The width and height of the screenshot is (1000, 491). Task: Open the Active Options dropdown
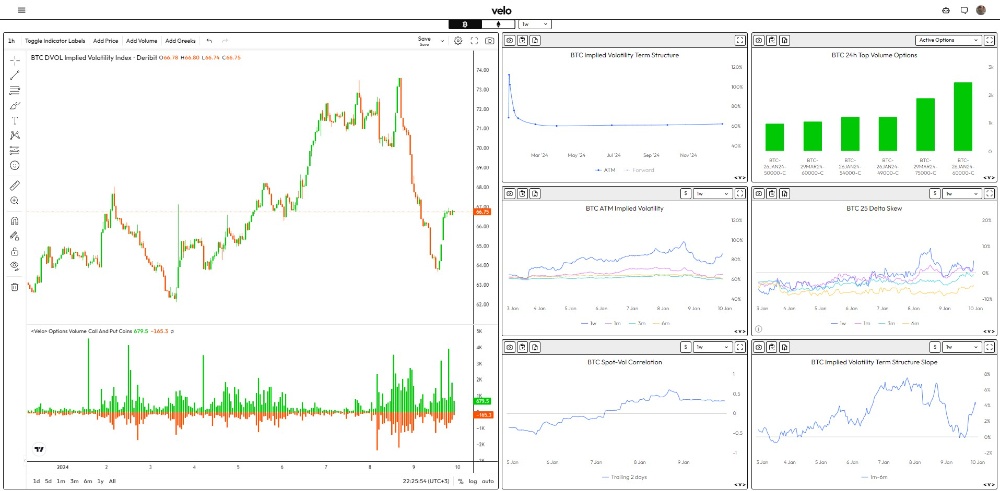pyautogui.click(x=945, y=41)
